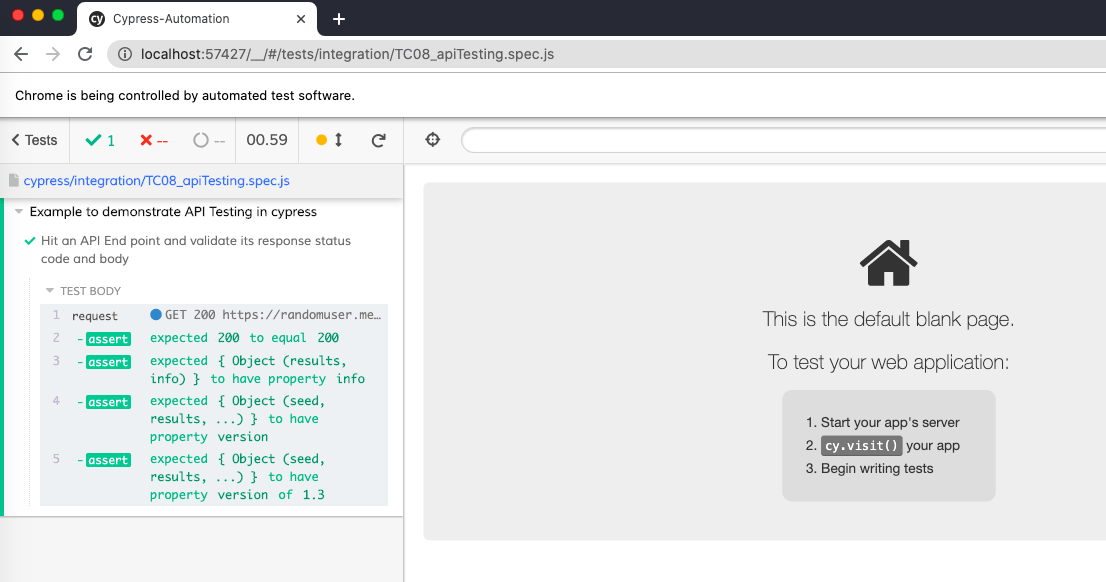Click the document icon beside the spec filename

coord(12,180)
